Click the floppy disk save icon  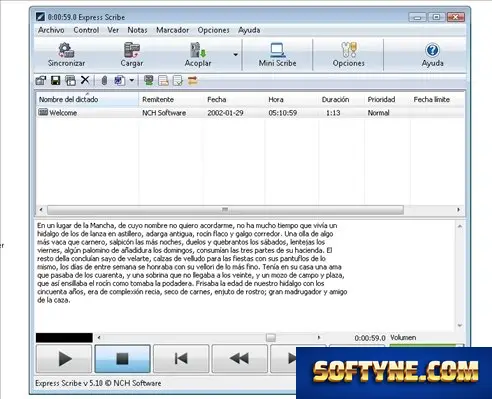[55, 80]
